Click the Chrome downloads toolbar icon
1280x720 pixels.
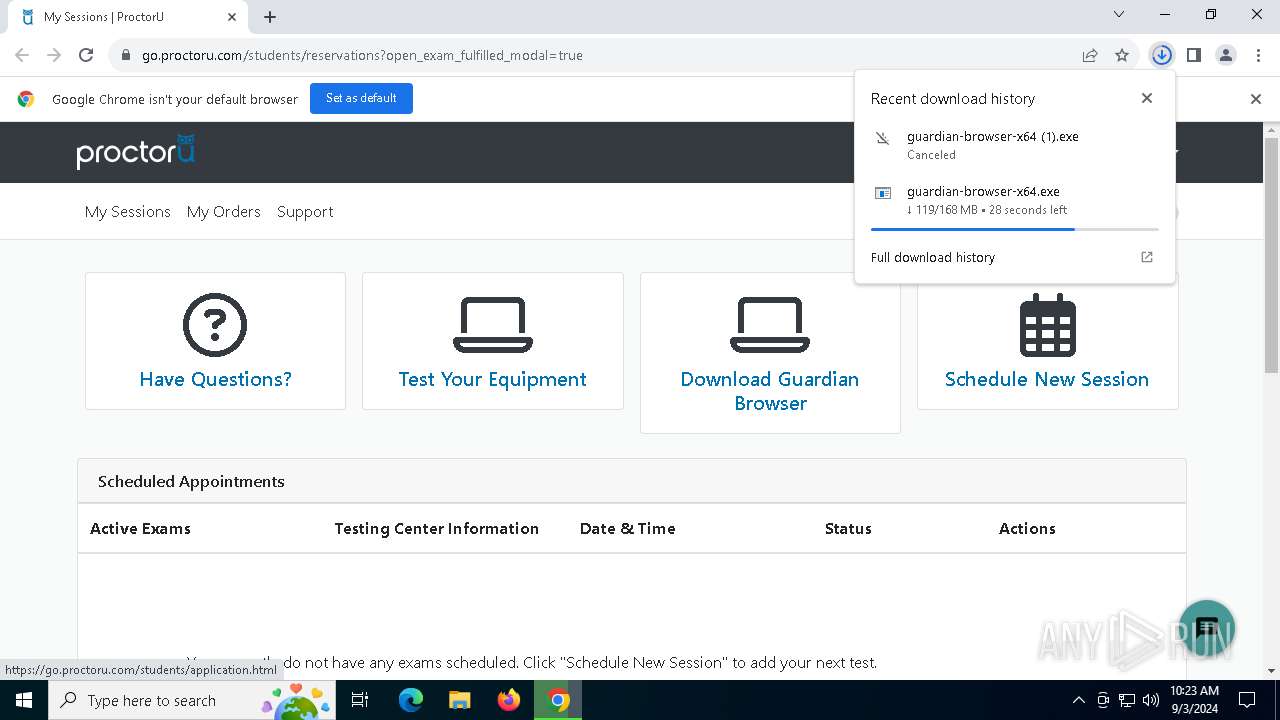click(x=1161, y=55)
